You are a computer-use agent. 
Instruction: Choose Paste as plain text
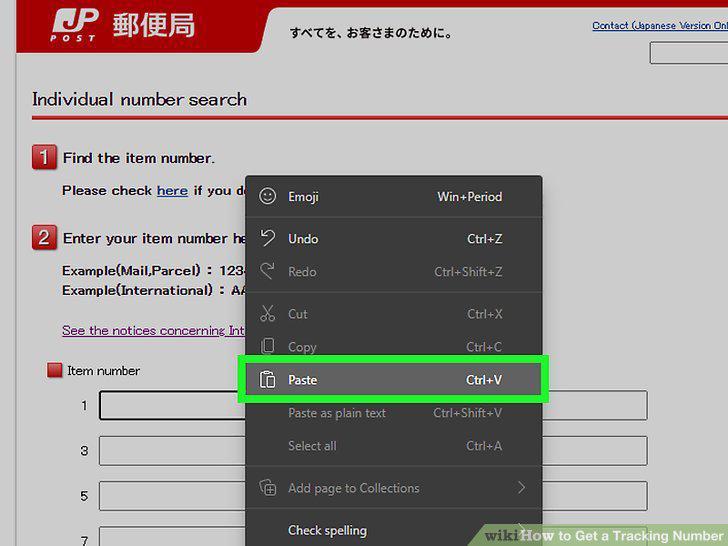(393, 413)
